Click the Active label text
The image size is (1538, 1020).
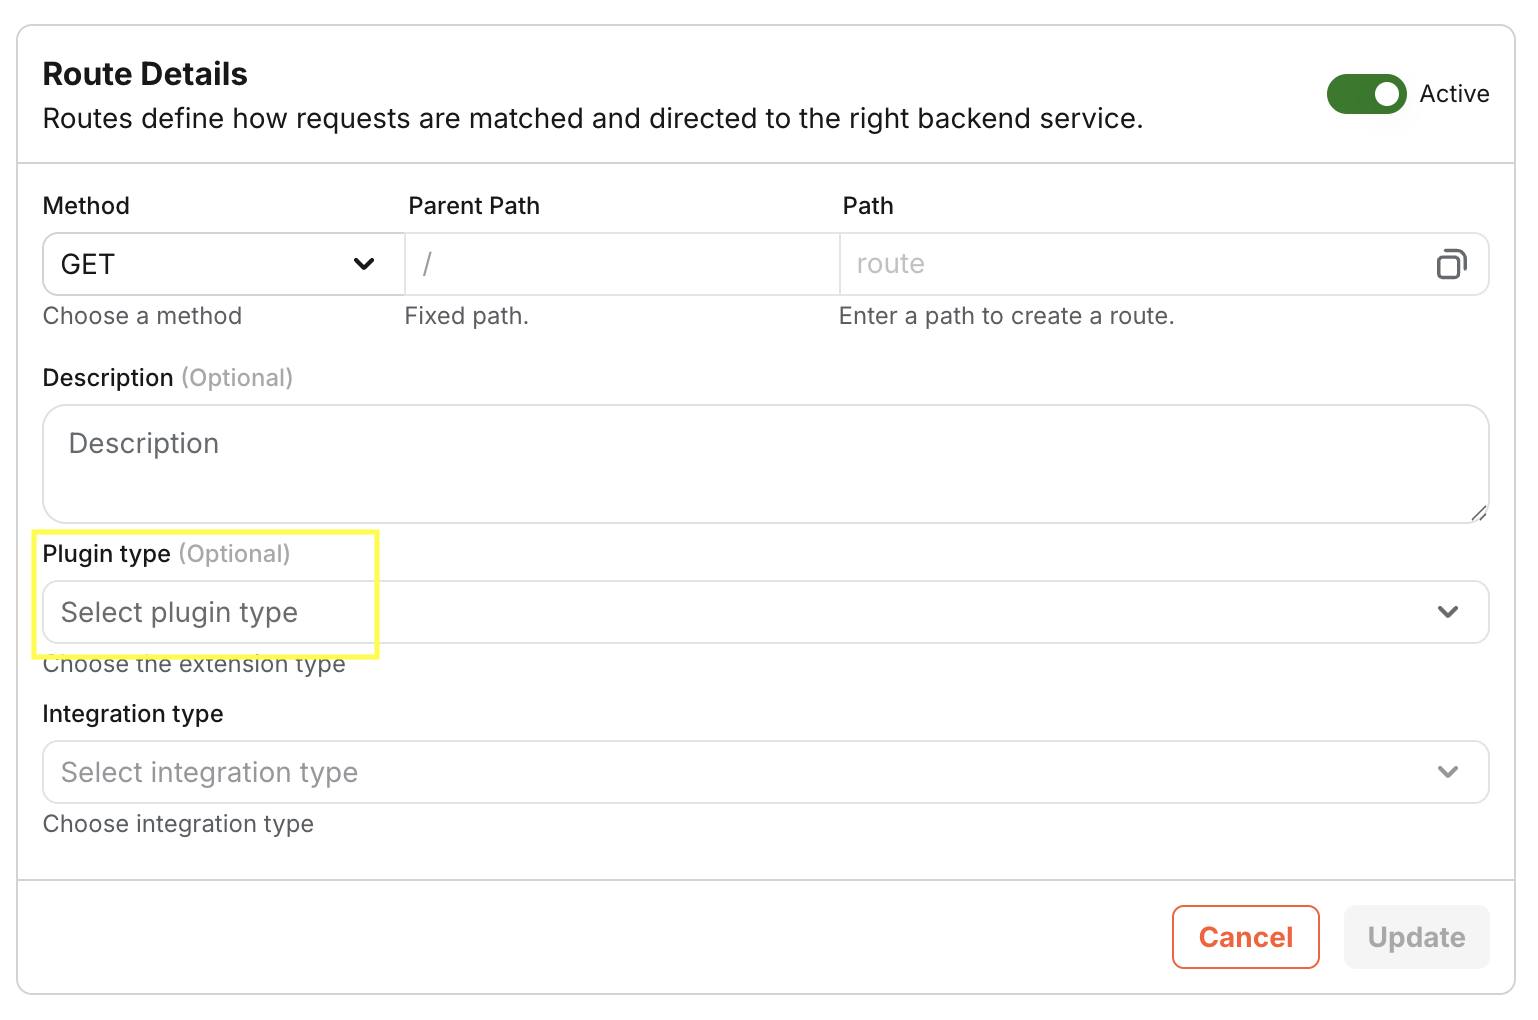click(x=1454, y=94)
